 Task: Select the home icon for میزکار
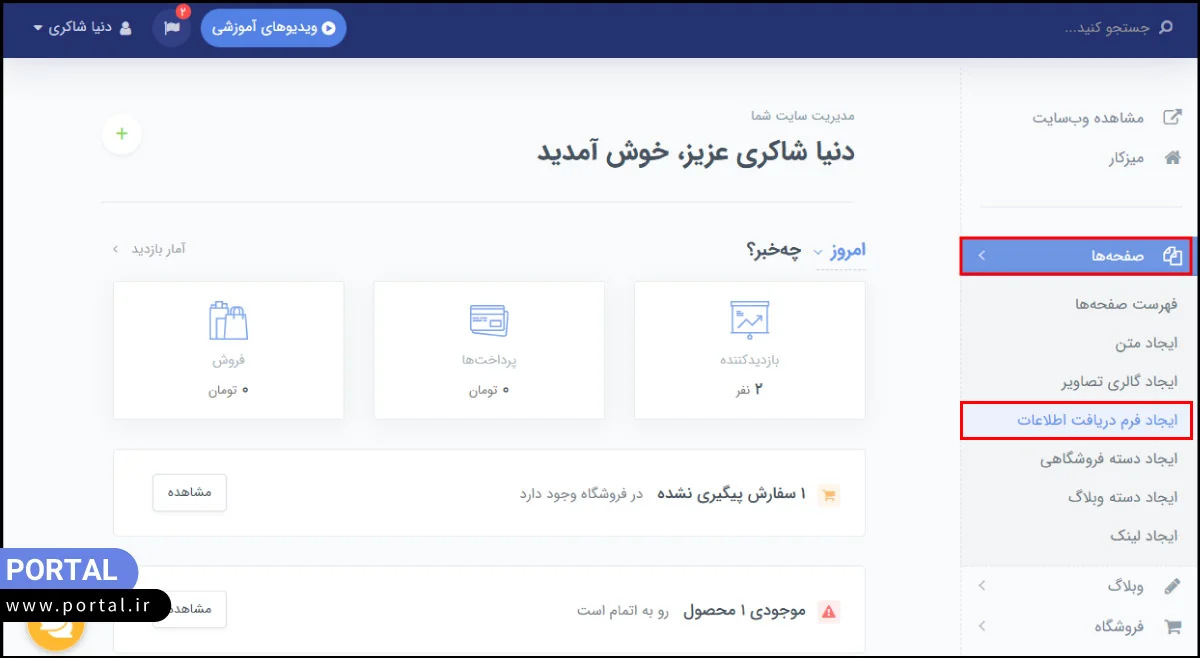click(1172, 157)
